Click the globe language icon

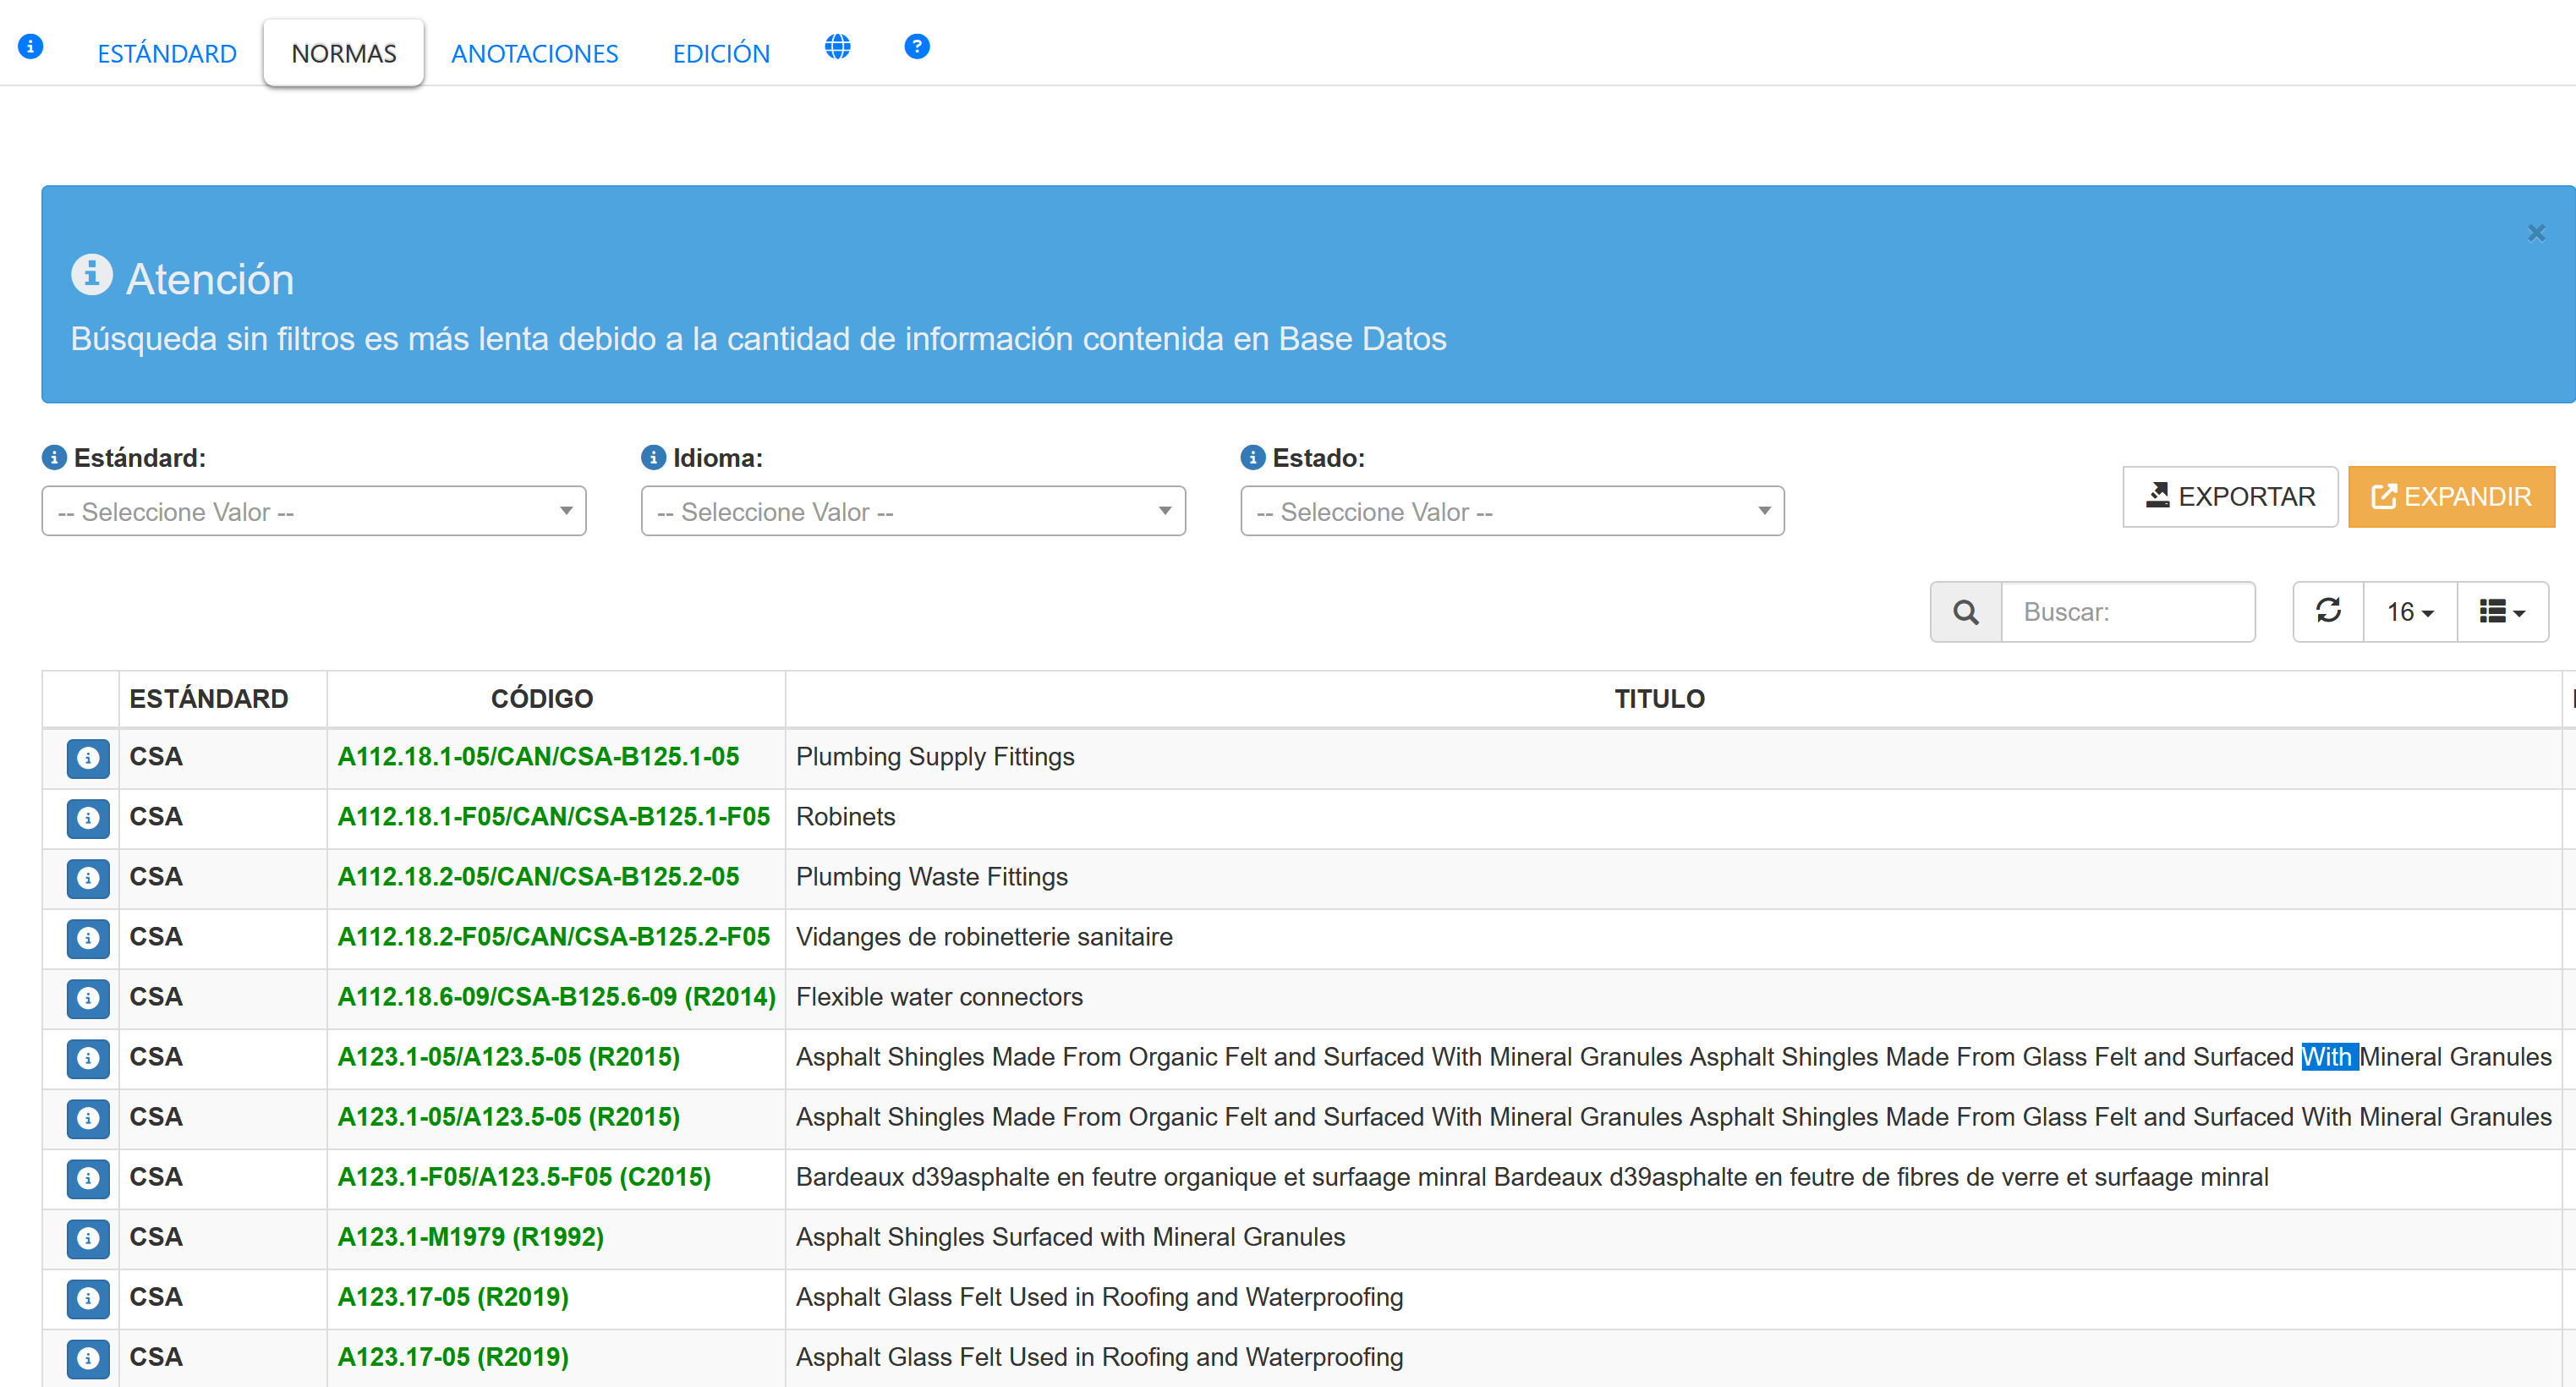pyautogui.click(x=837, y=47)
